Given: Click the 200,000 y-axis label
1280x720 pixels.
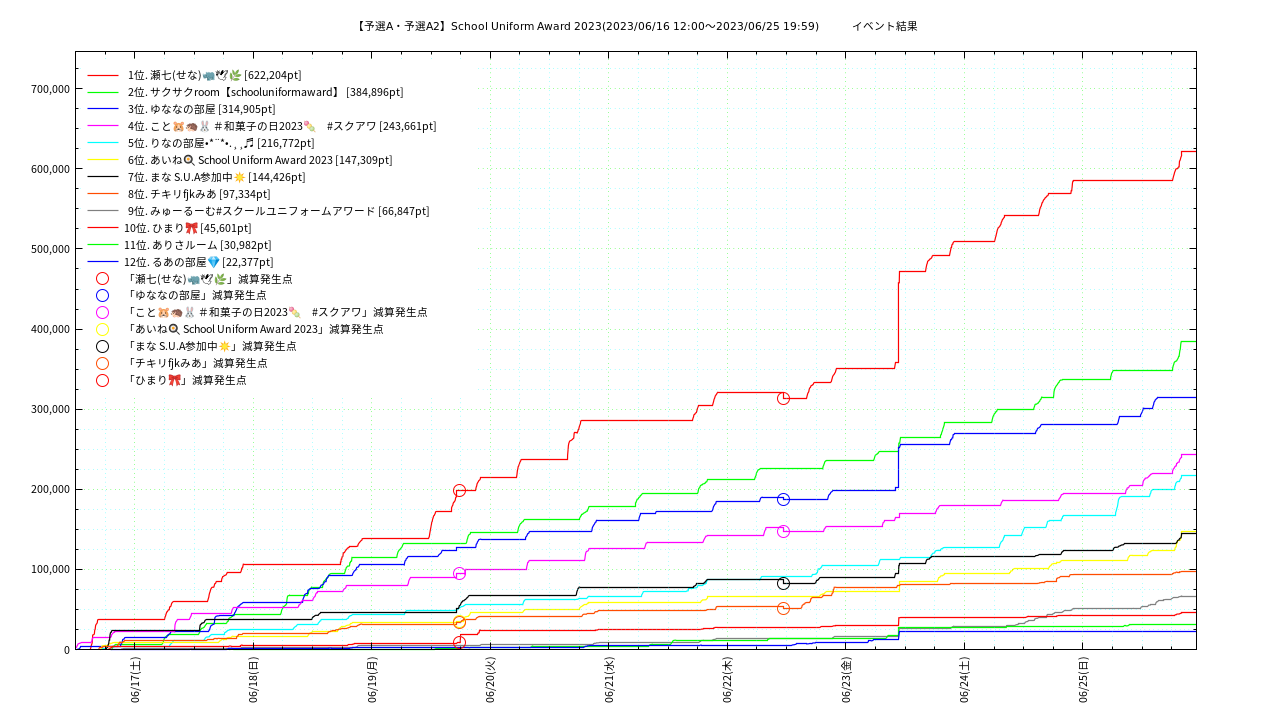Looking at the screenshot, I should [x=50, y=489].
